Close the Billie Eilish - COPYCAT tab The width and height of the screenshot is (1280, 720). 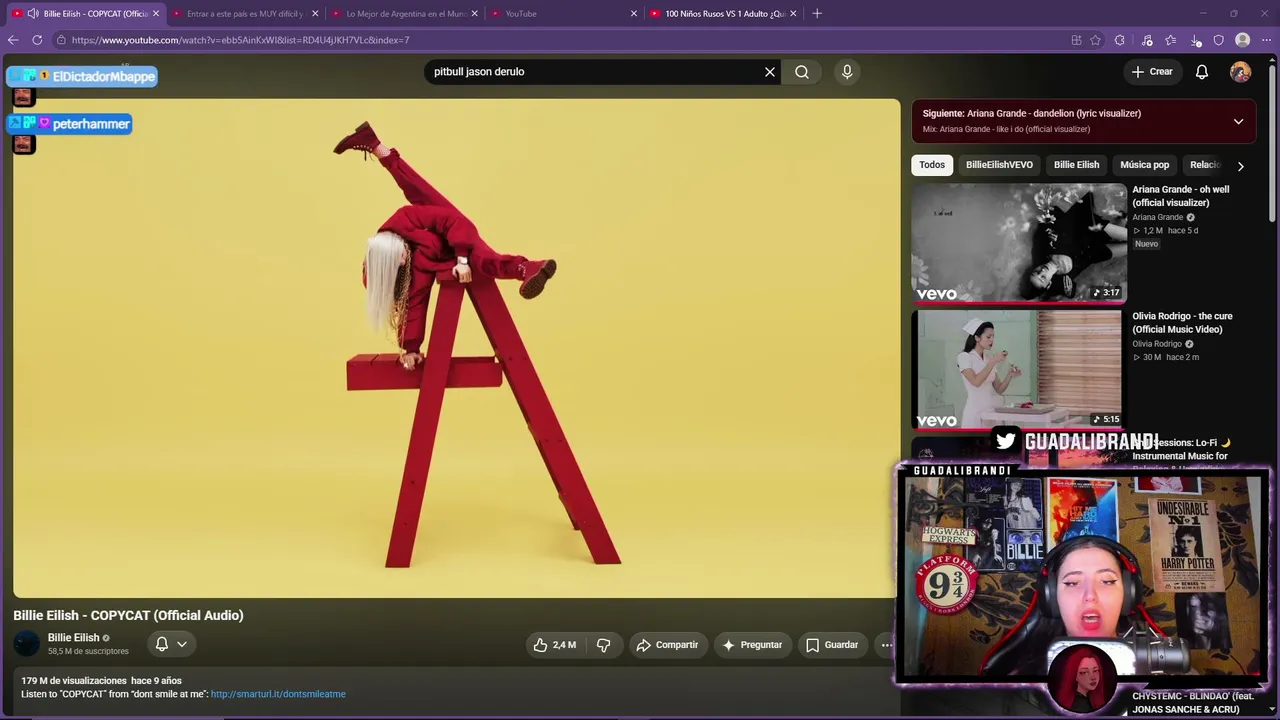[x=156, y=14]
